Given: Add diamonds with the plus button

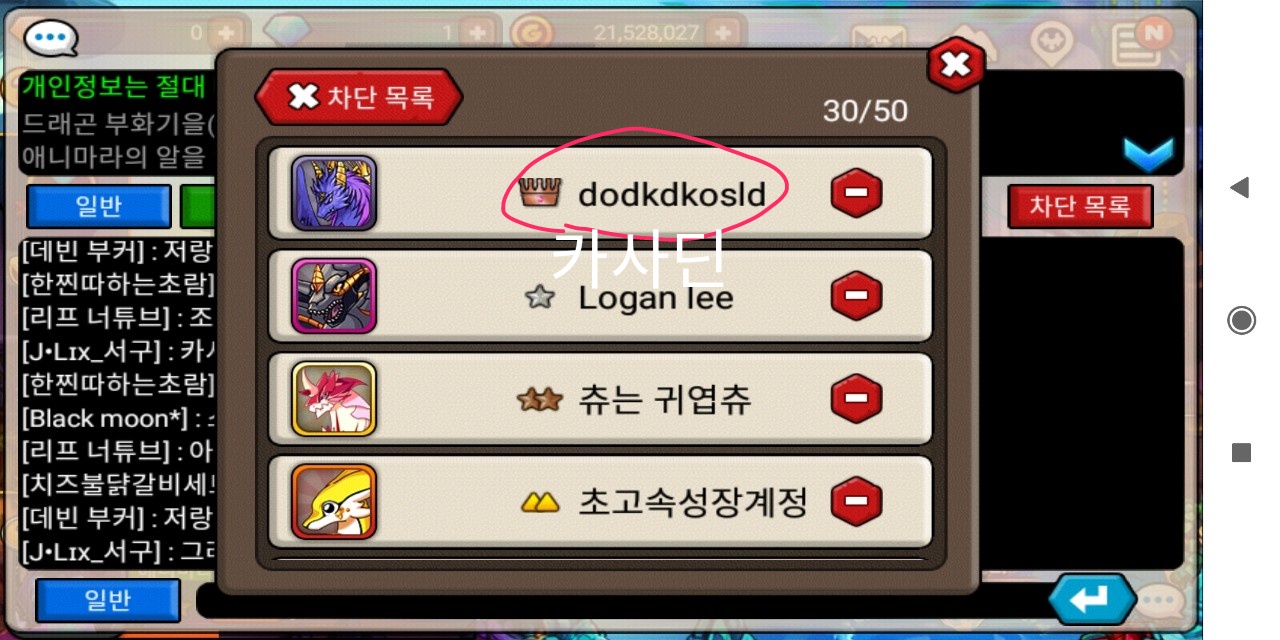Looking at the screenshot, I should point(478,32).
